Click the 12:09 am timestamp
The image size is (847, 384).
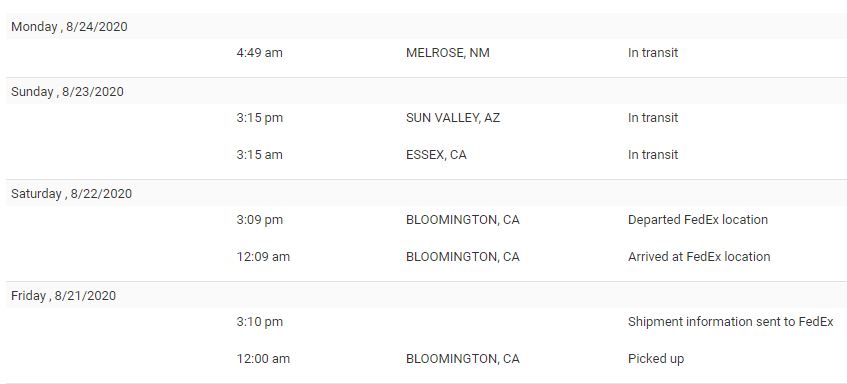[263, 257]
